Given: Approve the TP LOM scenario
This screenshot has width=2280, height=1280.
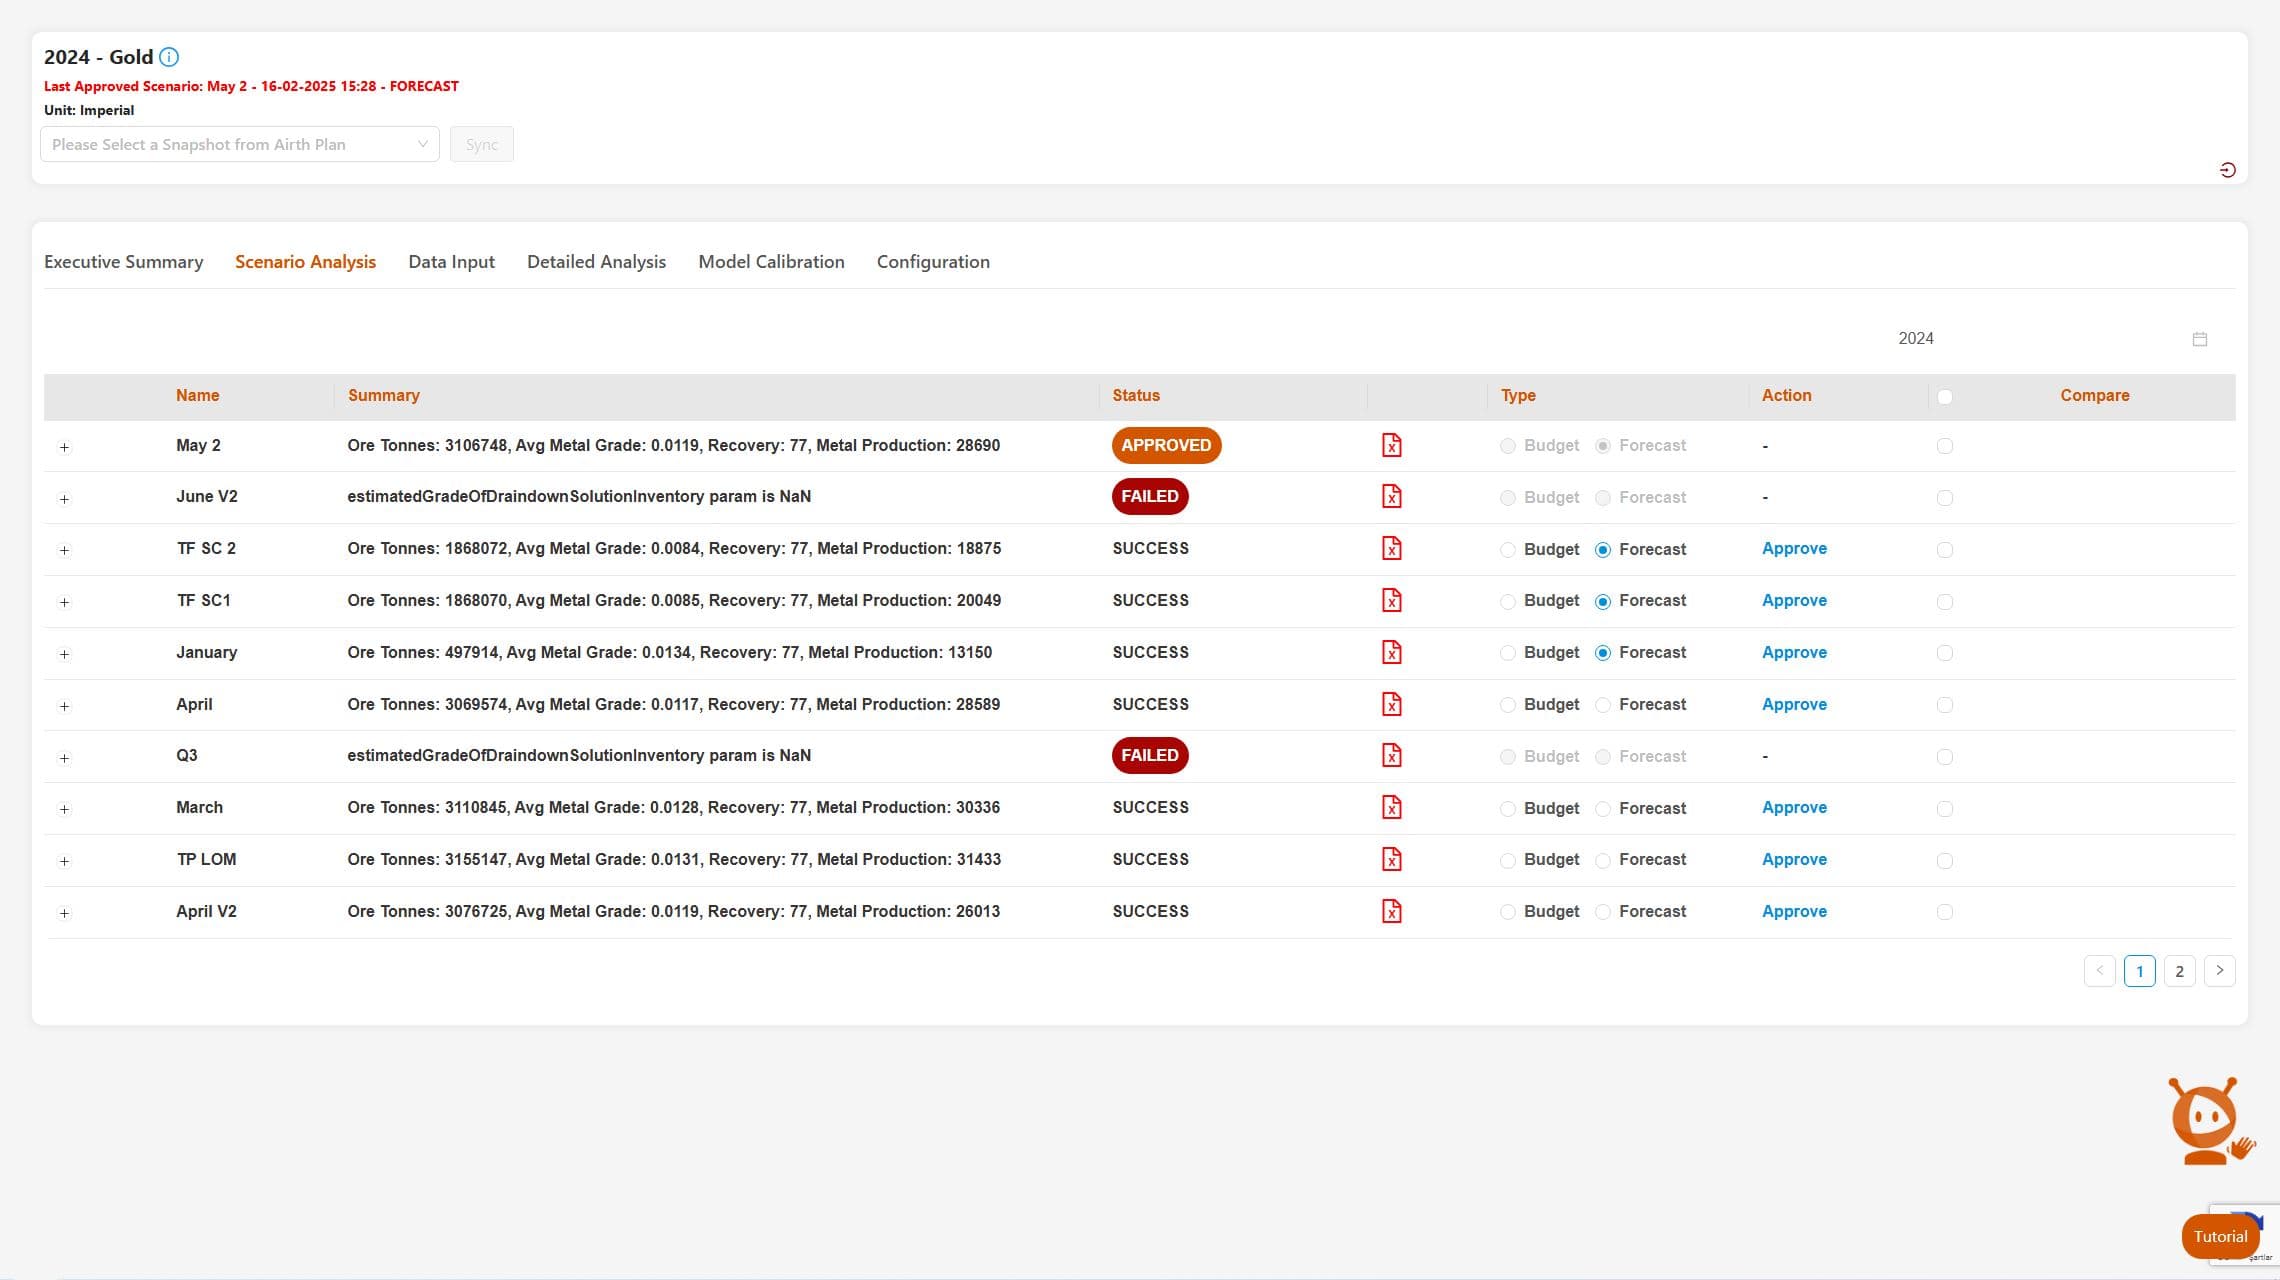Looking at the screenshot, I should coord(1794,859).
